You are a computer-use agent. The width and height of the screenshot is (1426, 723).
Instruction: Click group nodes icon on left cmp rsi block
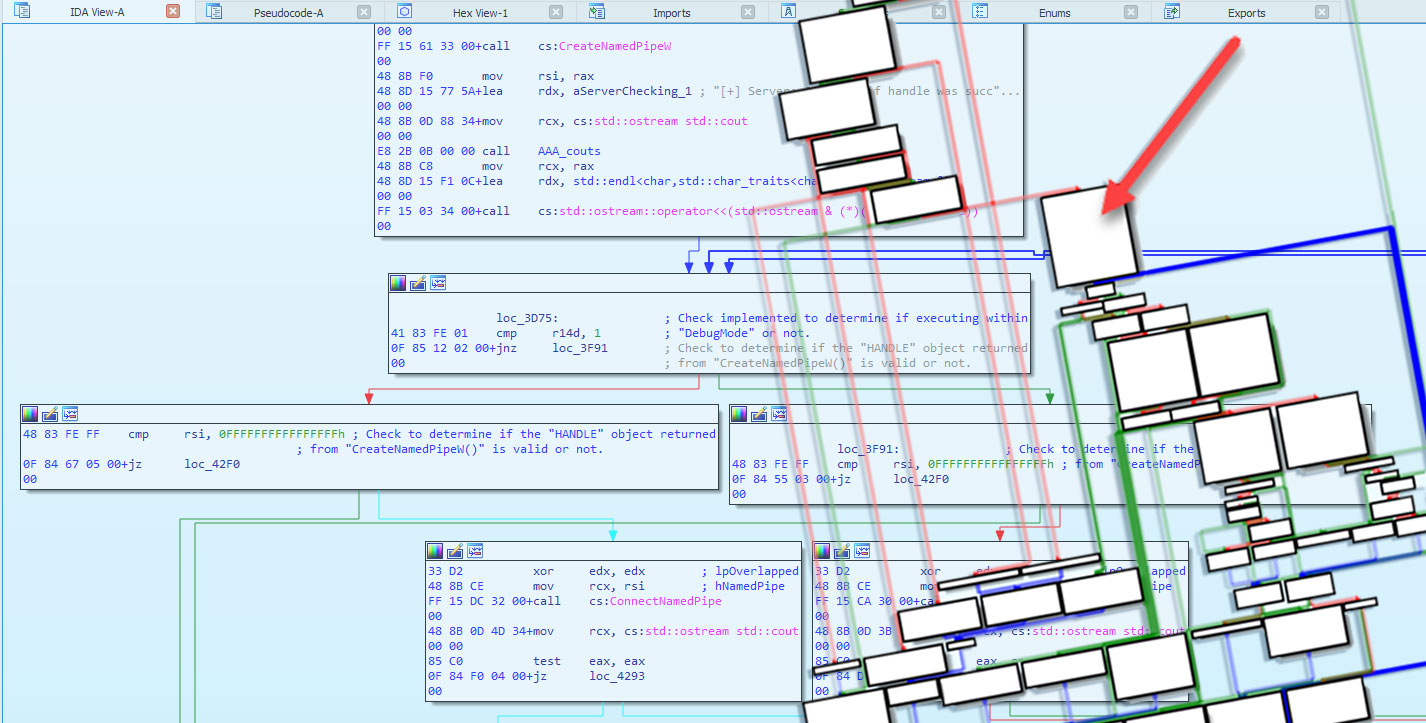click(70, 413)
